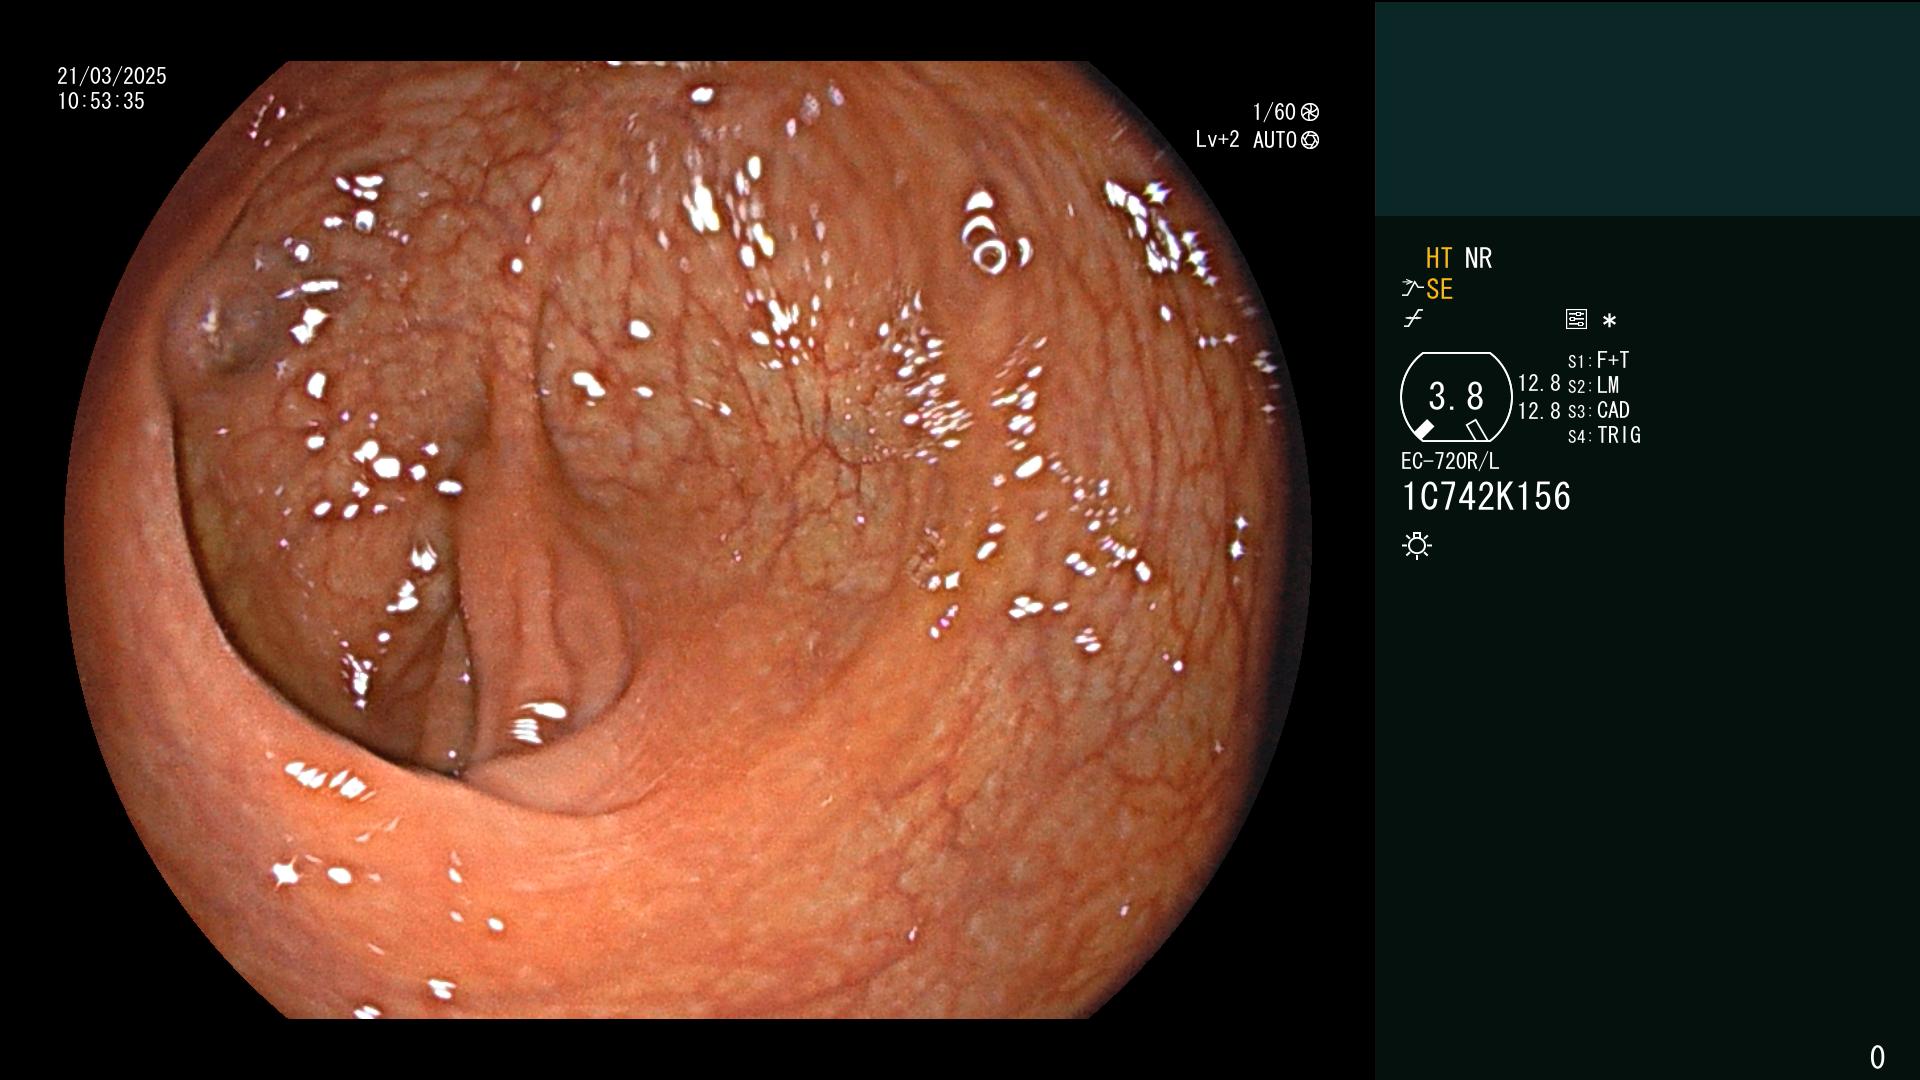The image size is (1920, 1080).
Task: Click the 1/60 shutter speed value
Action: (1274, 112)
